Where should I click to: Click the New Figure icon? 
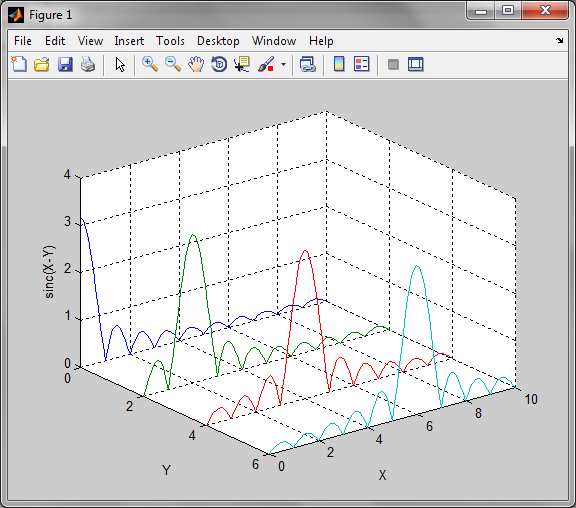click(19, 64)
